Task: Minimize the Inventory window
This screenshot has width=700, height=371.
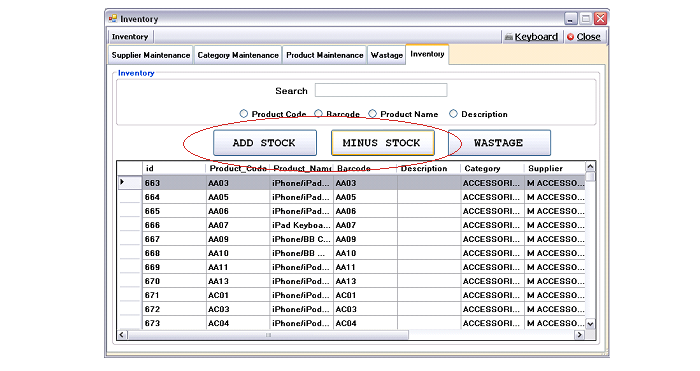Action: [571, 19]
